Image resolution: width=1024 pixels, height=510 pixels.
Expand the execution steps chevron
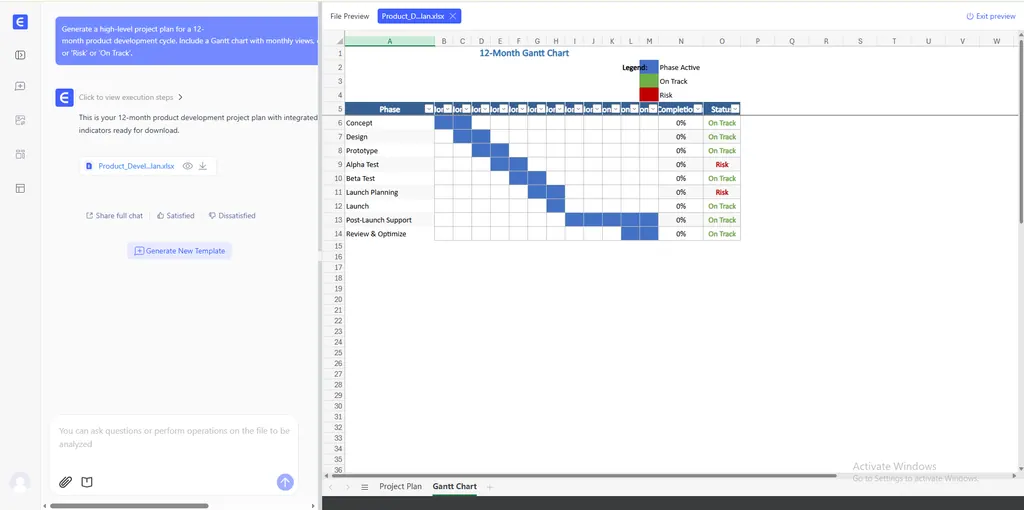pyautogui.click(x=180, y=98)
